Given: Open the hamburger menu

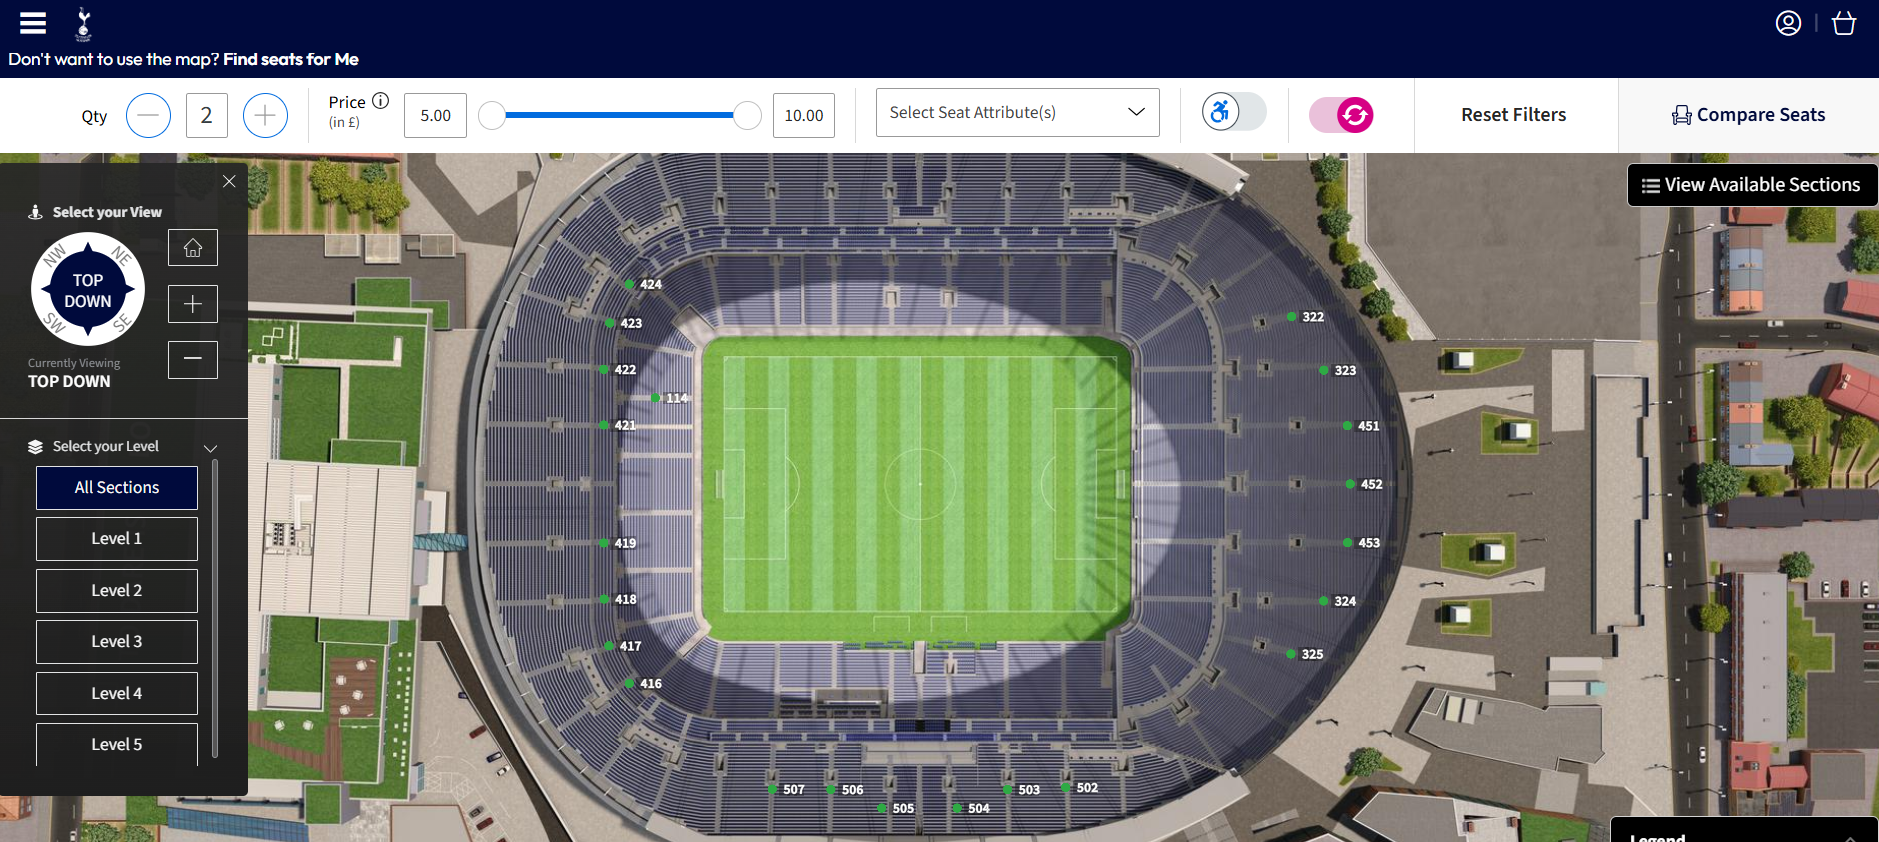Looking at the screenshot, I should 33,23.
